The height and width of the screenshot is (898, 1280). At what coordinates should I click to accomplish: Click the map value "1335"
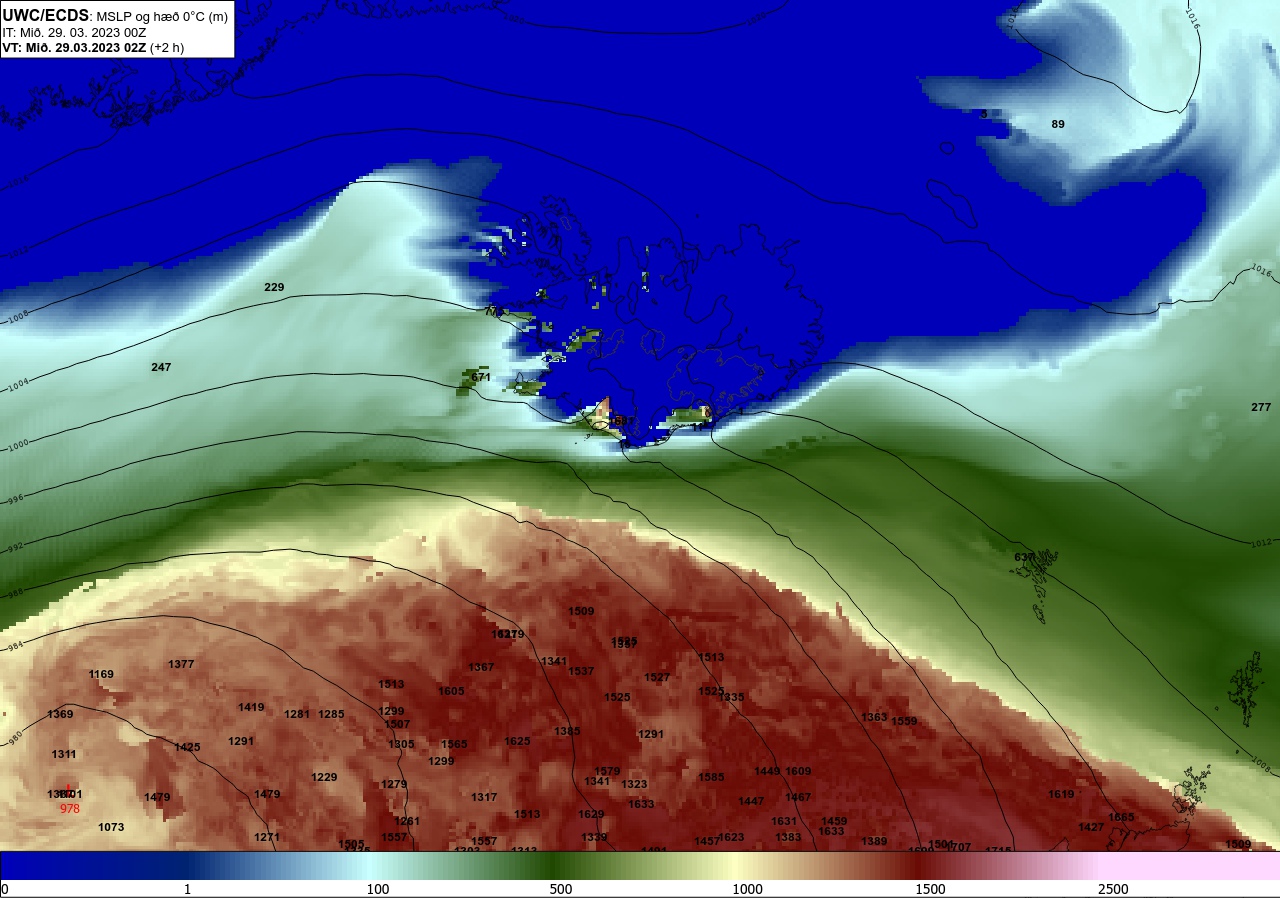(731, 697)
